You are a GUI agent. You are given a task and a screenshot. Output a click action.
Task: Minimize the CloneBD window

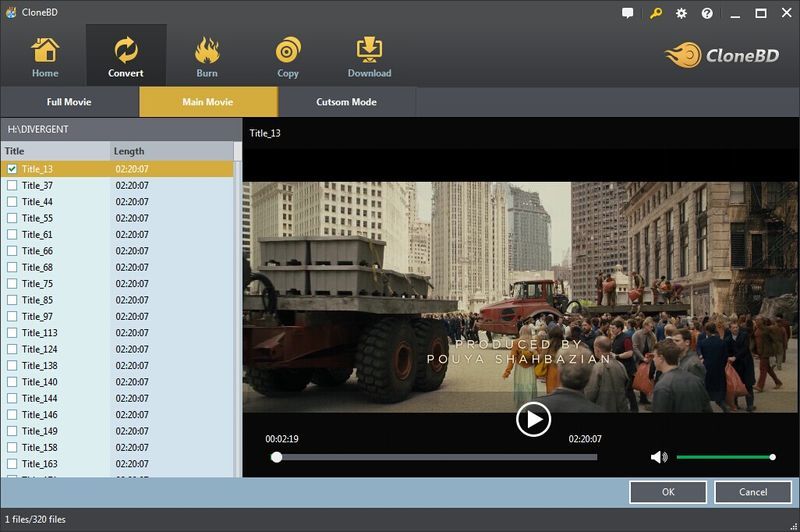pos(735,14)
